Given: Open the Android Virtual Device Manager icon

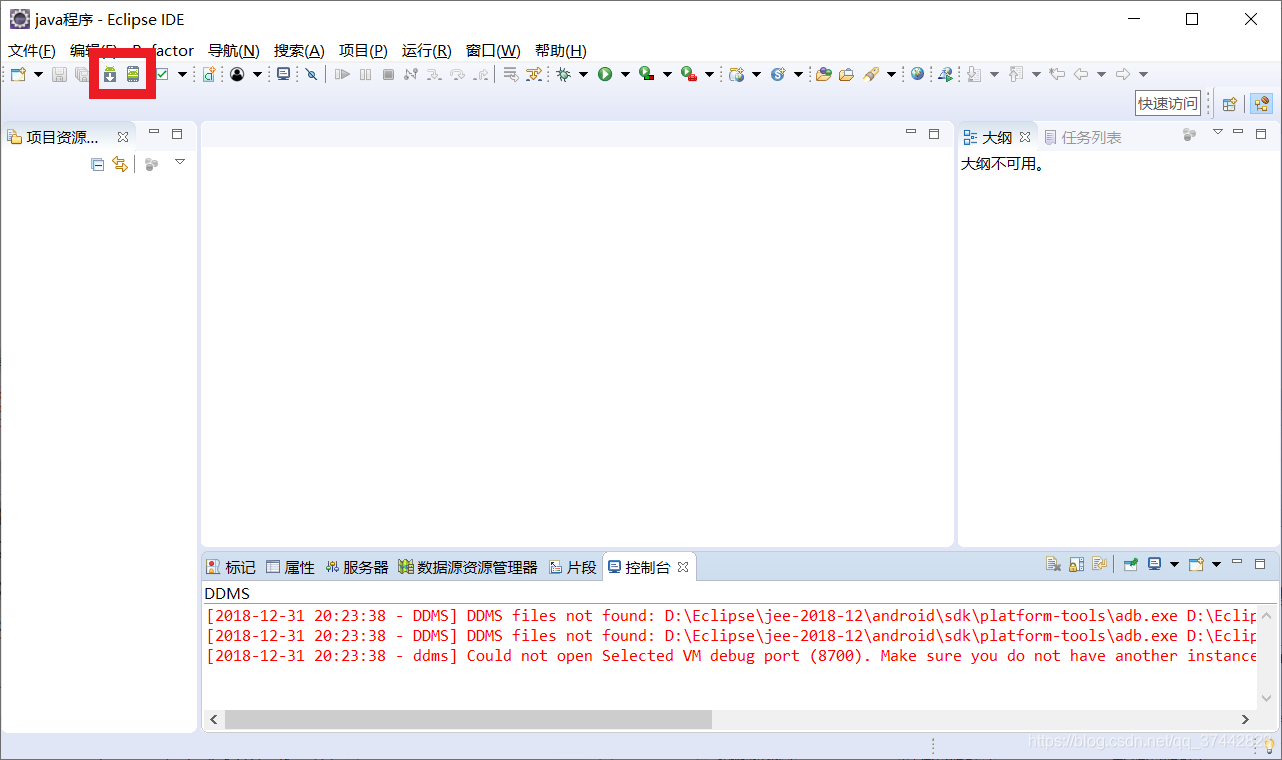Looking at the screenshot, I should pyautogui.click(x=133, y=74).
